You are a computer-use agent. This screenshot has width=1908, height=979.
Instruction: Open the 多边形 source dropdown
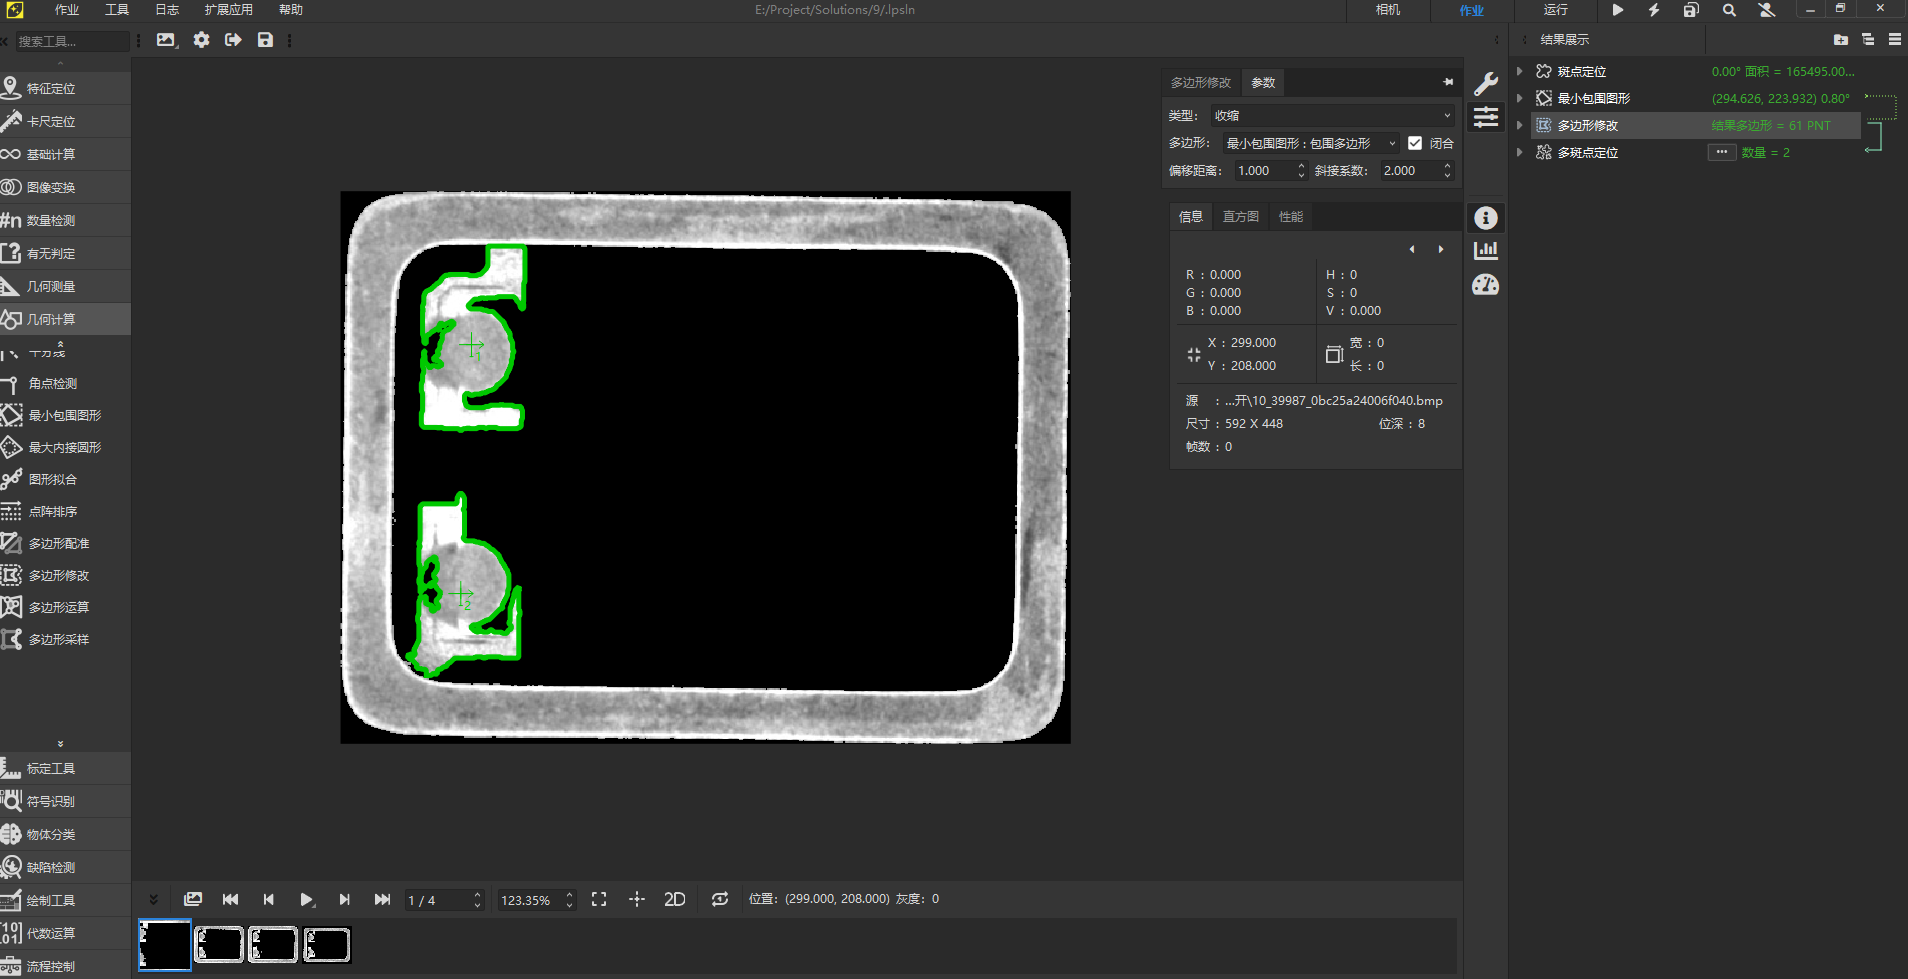coord(1310,143)
